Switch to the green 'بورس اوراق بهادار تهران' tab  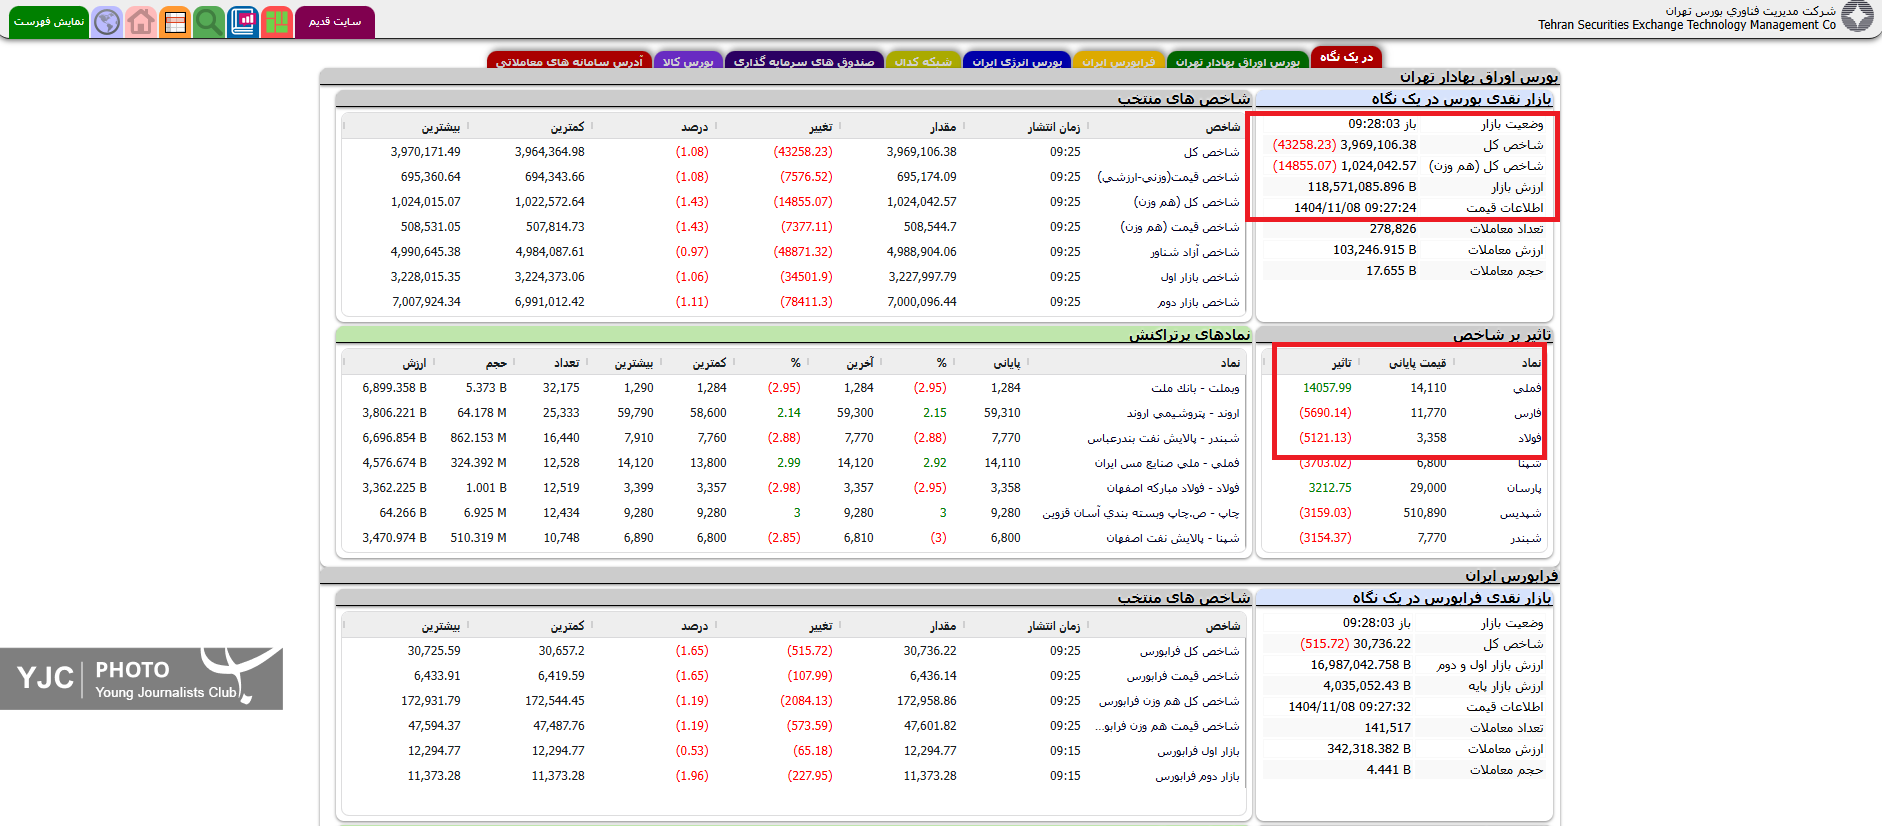coord(1238,61)
